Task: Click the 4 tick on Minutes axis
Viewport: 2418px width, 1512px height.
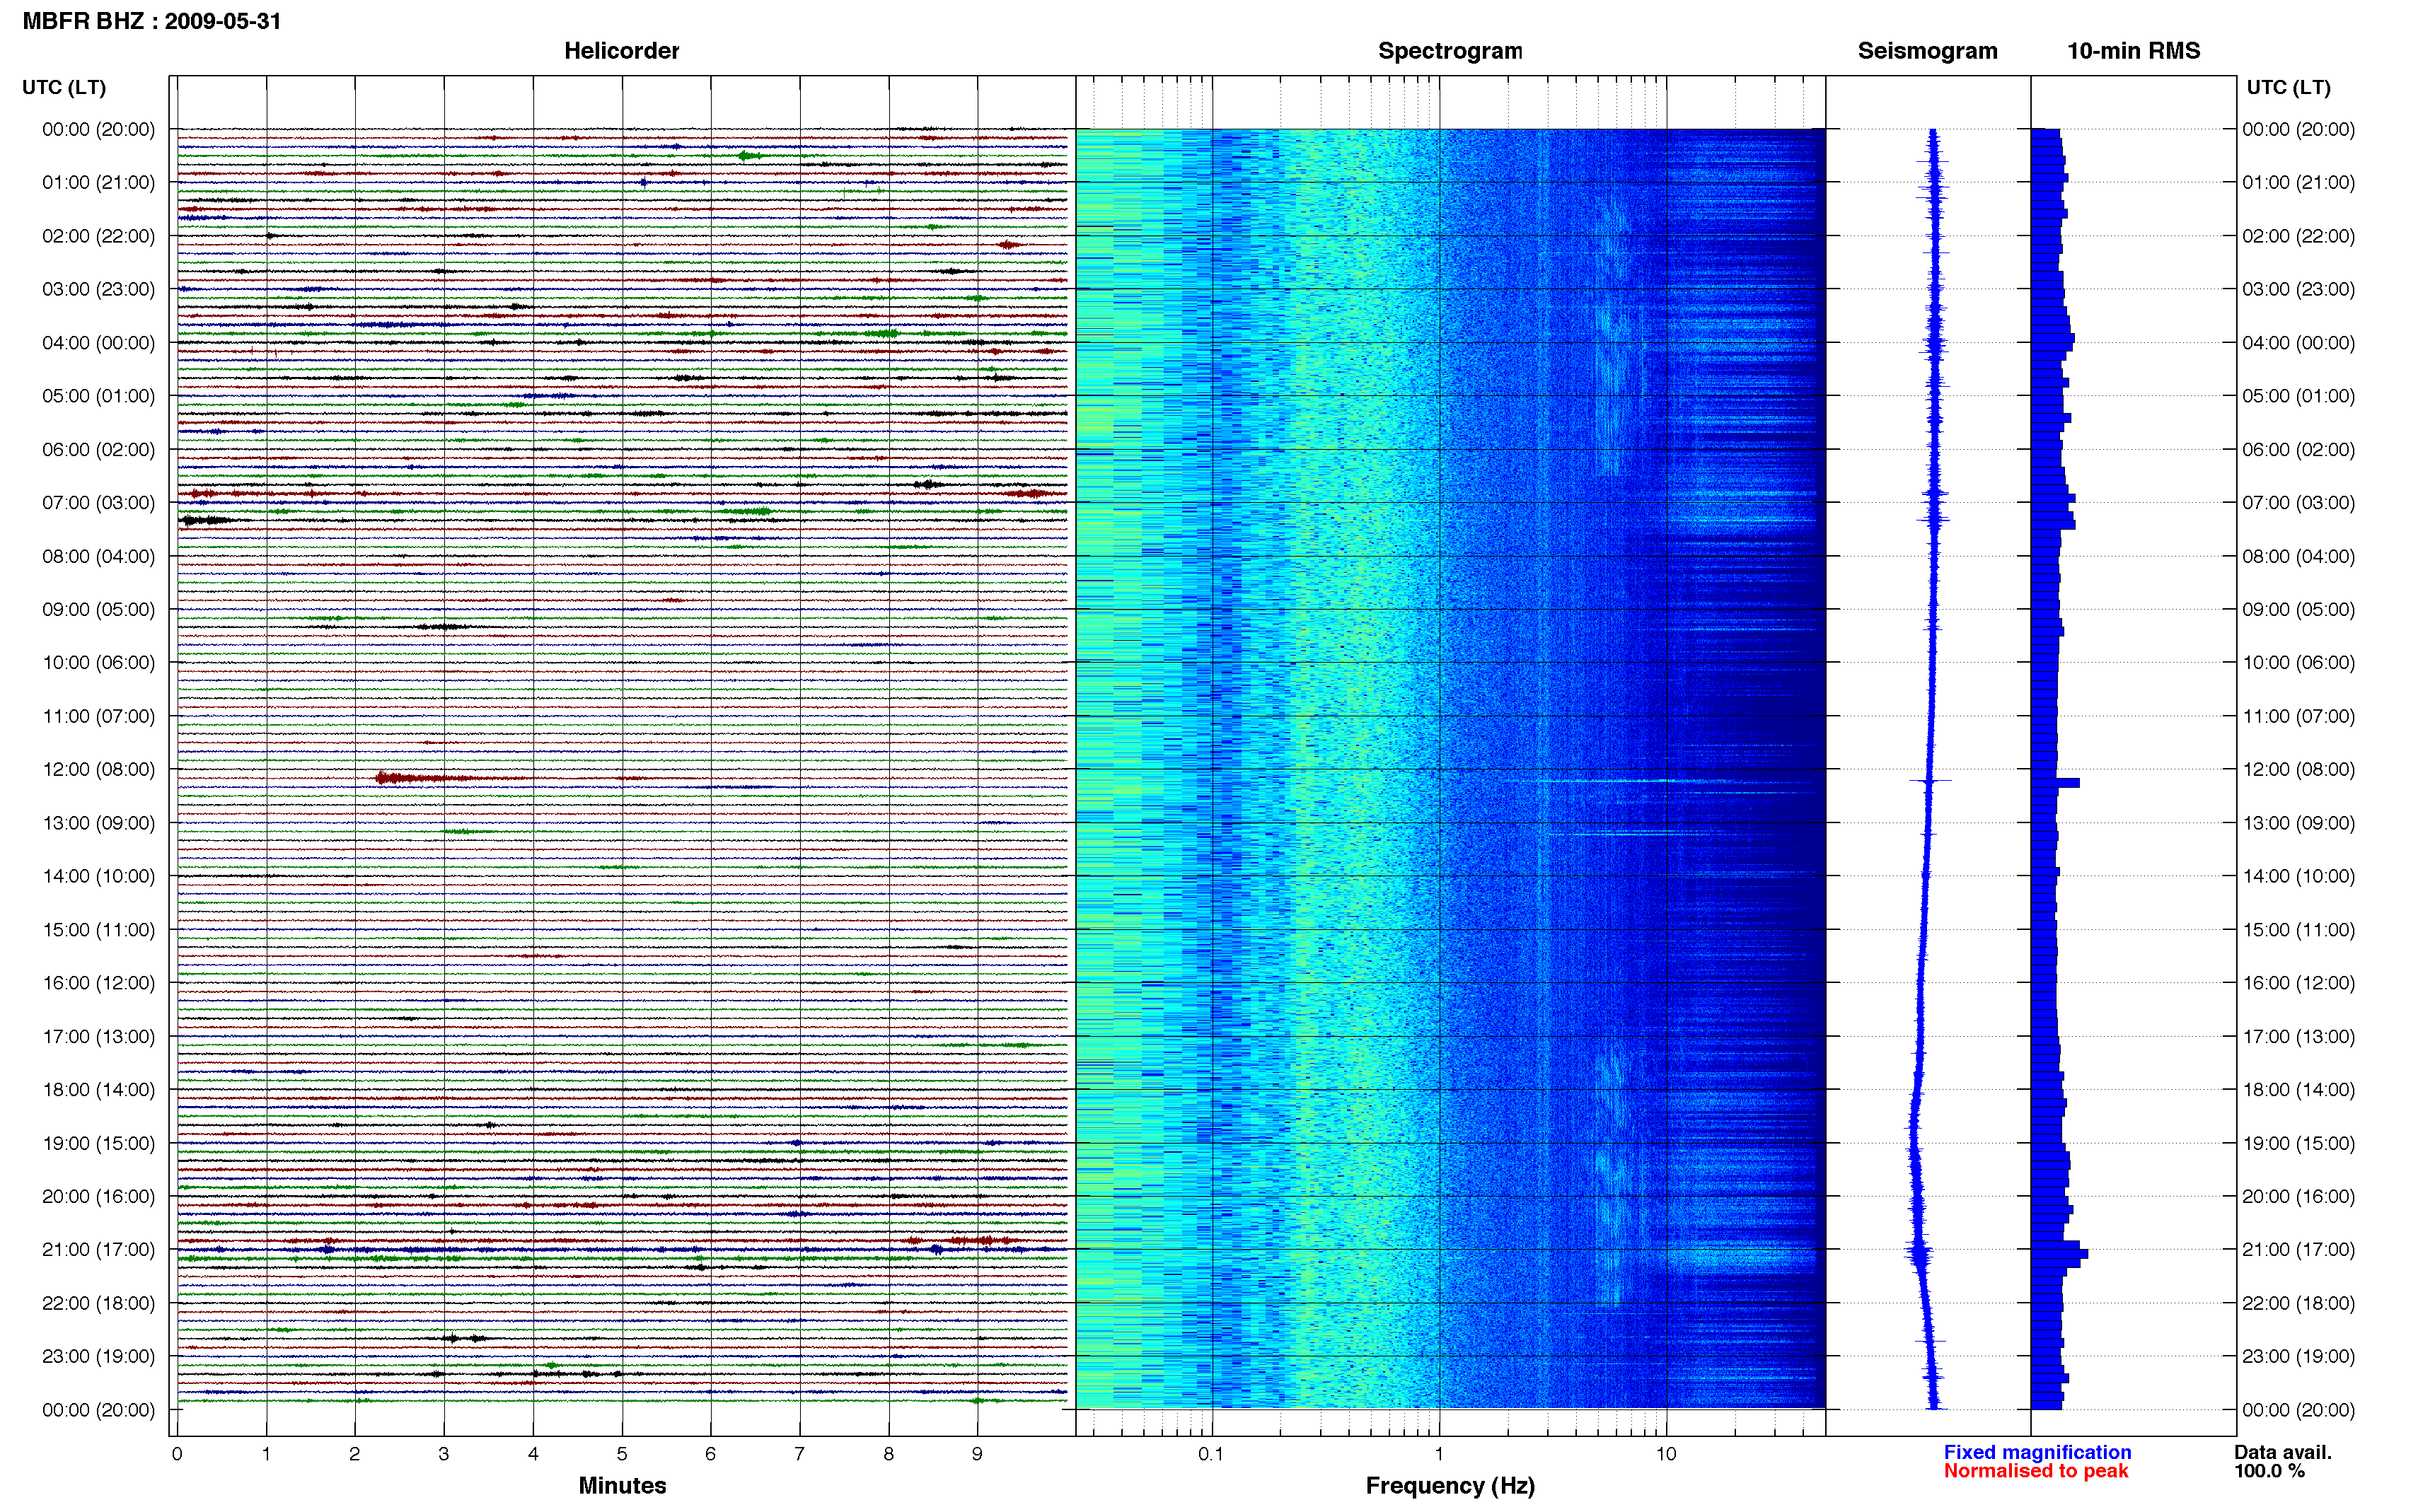Action: 533,1454
